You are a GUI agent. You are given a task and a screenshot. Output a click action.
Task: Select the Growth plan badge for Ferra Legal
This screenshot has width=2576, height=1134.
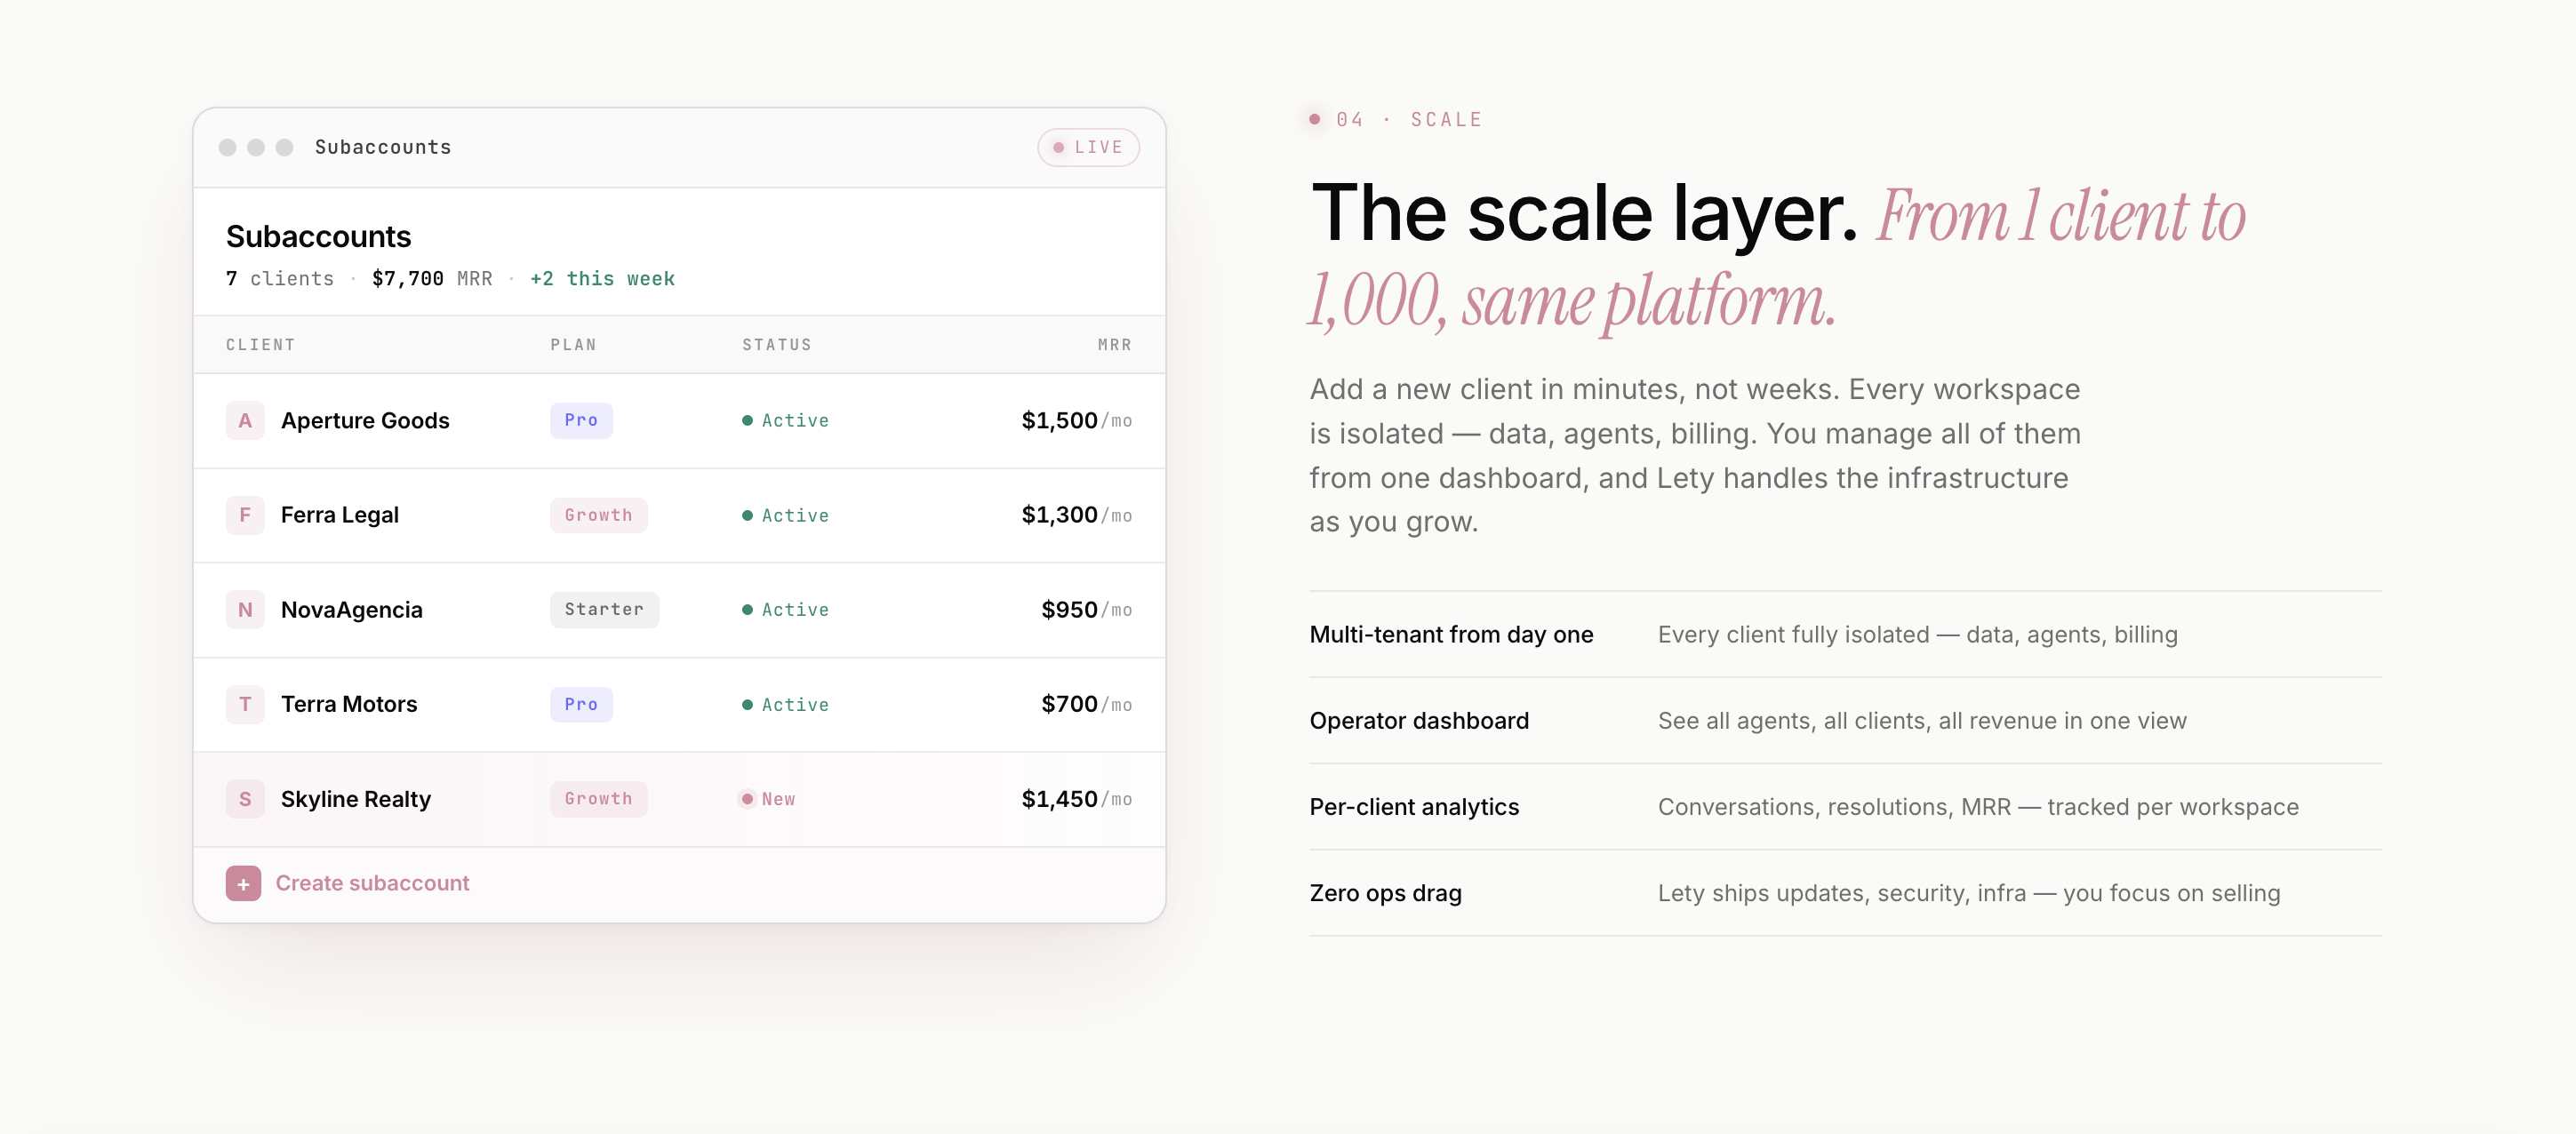[598, 515]
